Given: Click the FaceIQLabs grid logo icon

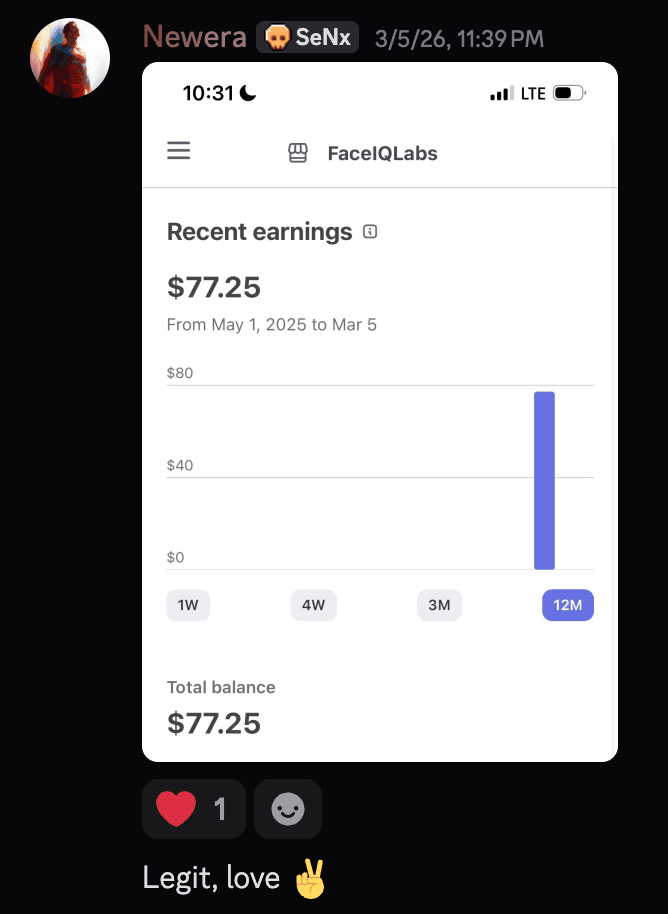Looking at the screenshot, I should tap(297, 153).
